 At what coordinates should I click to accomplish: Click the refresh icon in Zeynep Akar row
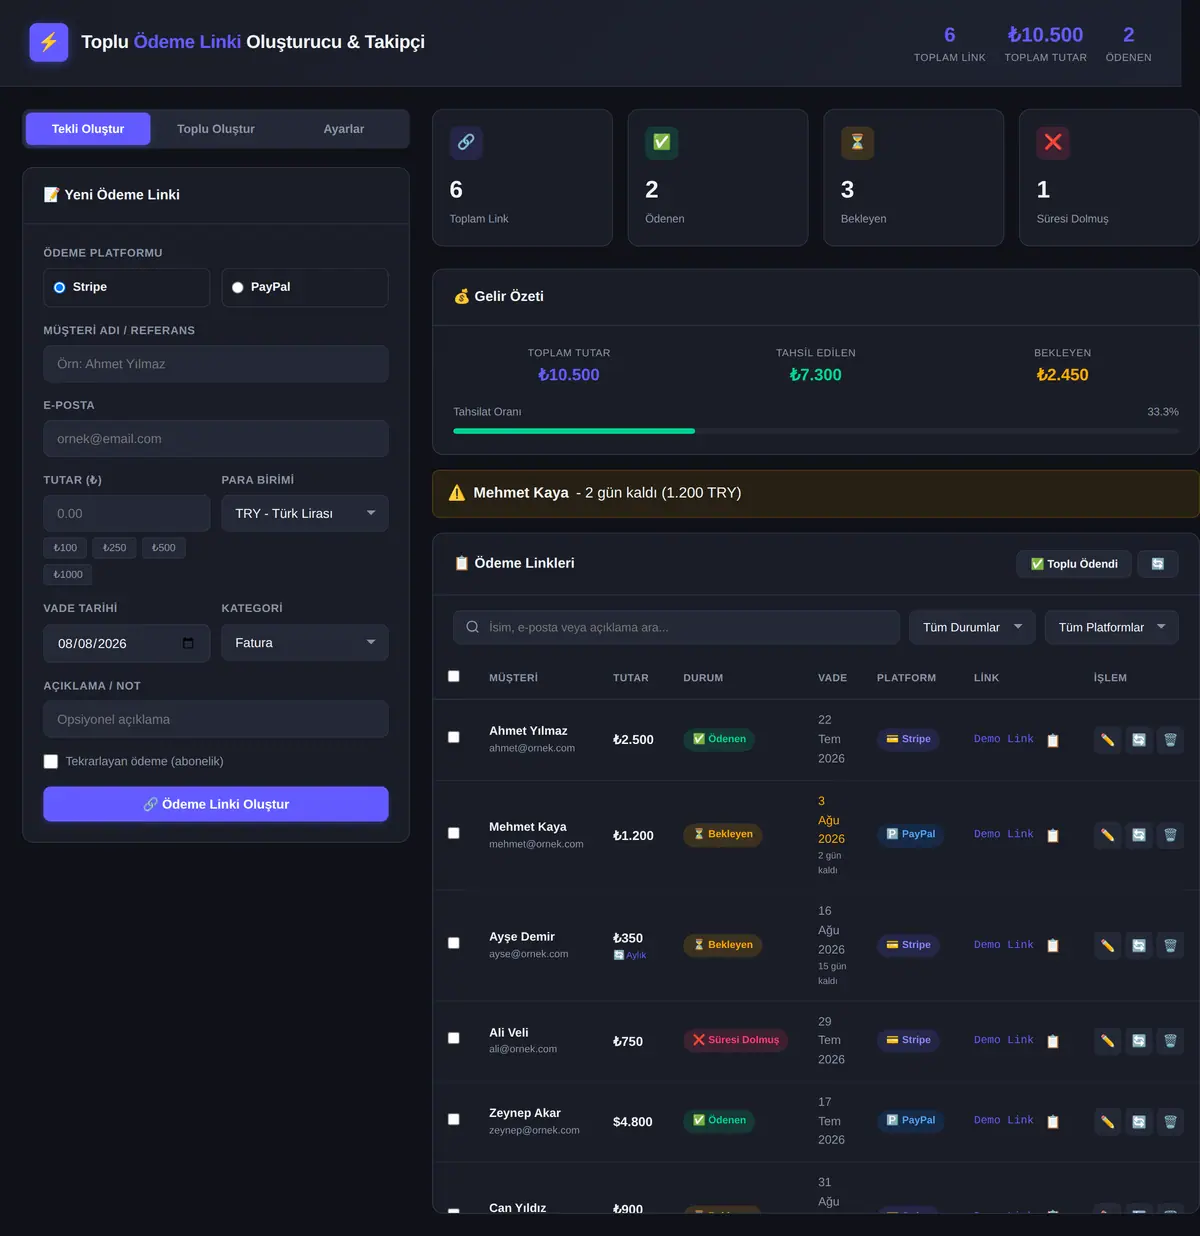(x=1139, y=1122)
